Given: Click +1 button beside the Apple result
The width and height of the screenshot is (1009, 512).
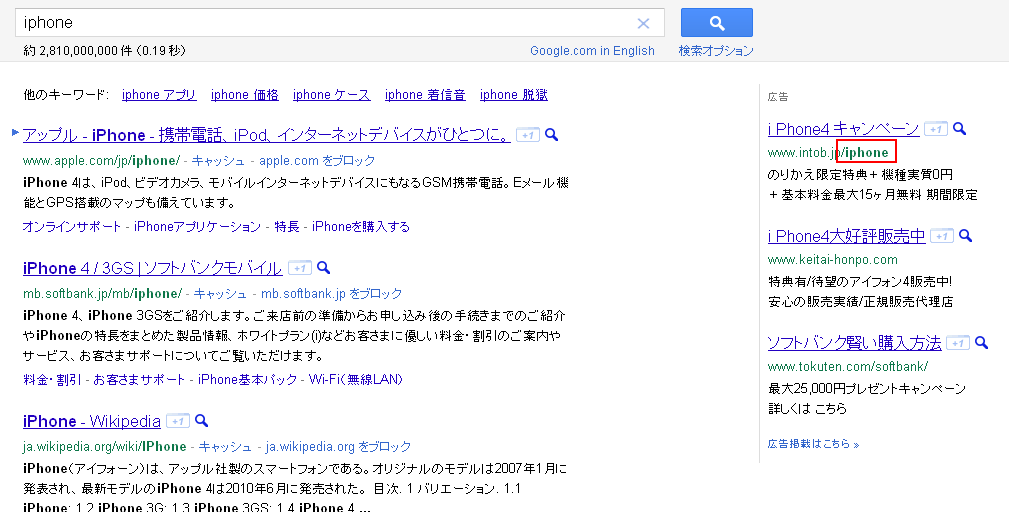Looking at the screenshot, I should pos(528,135).
